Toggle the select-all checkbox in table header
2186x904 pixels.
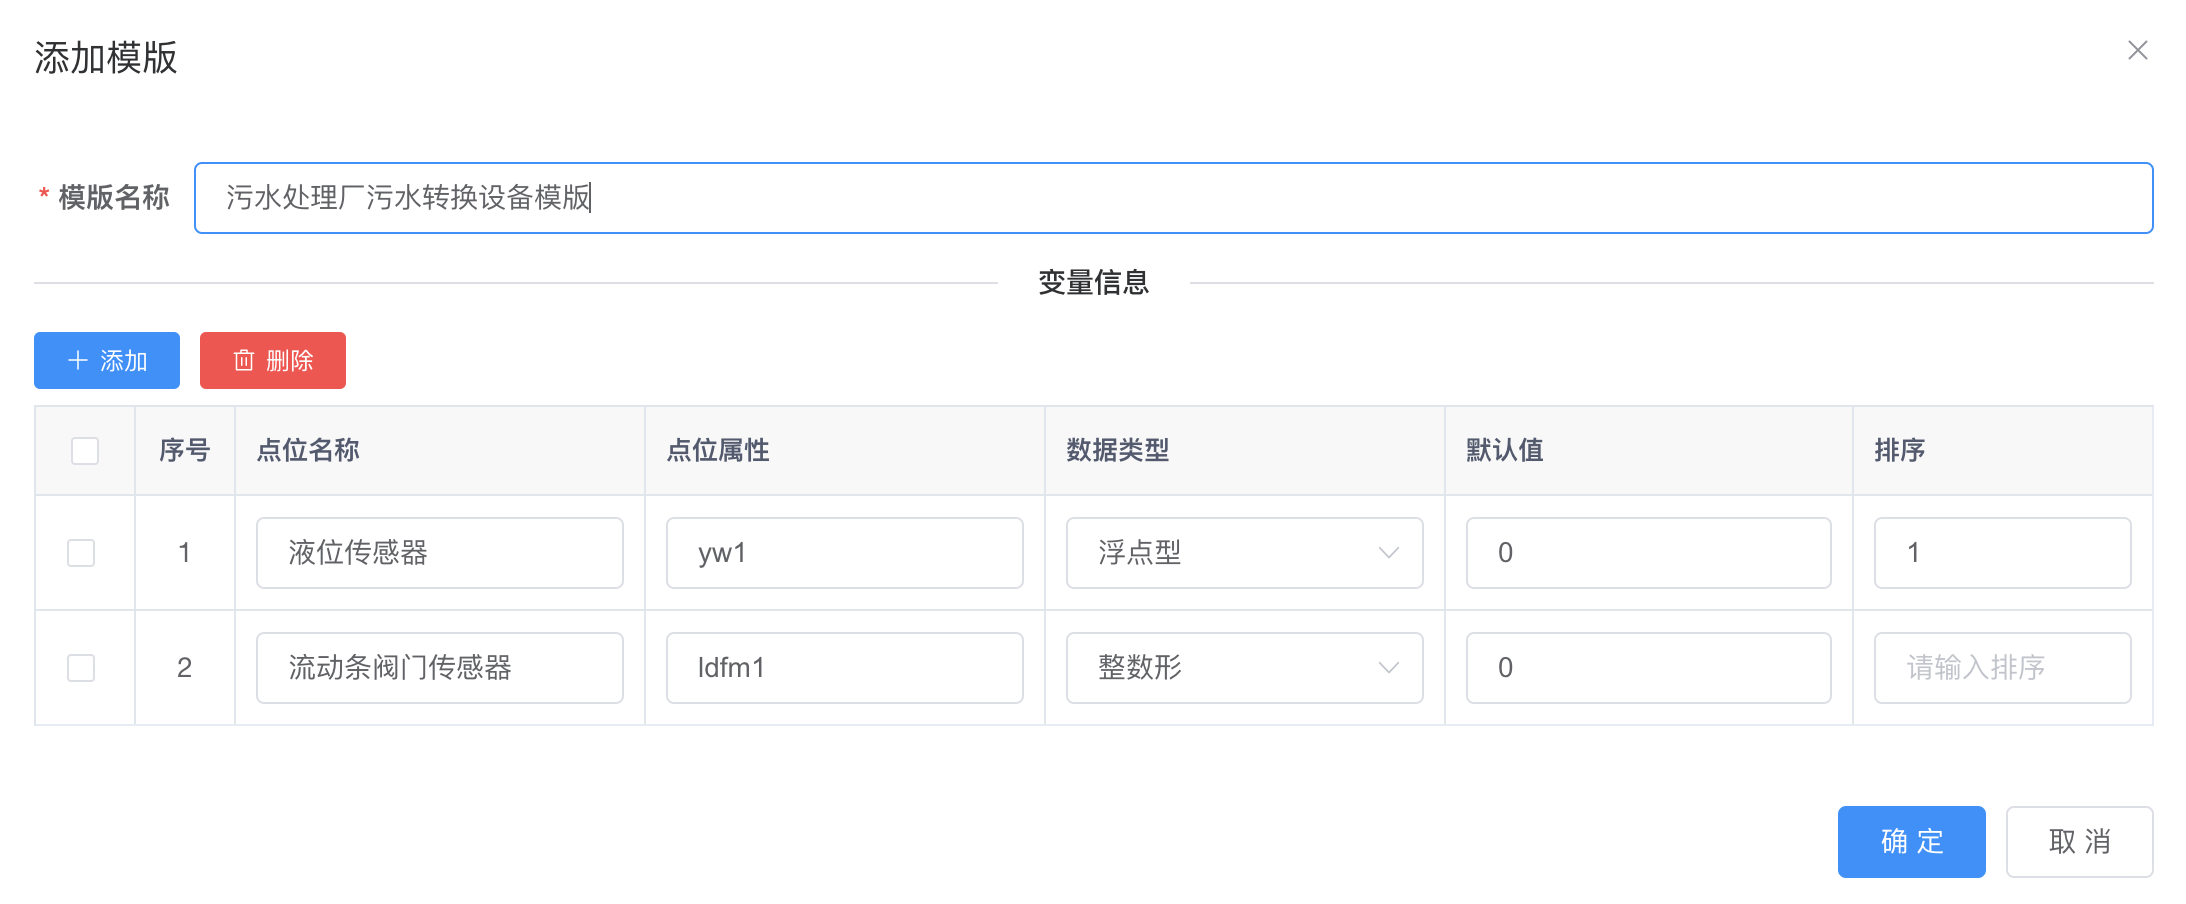pyautogui.click(x=85, y=451)
